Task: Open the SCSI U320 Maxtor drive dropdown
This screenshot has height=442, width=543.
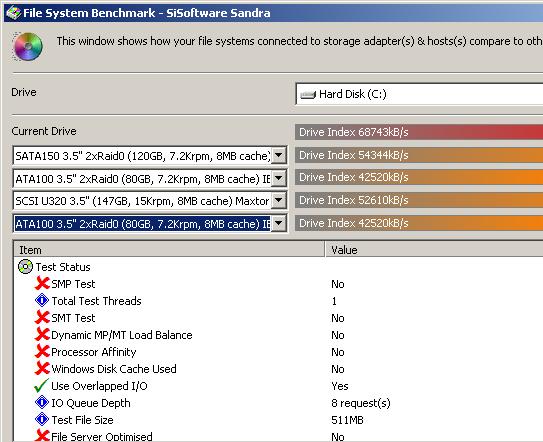Action: [x=279, y=201]
